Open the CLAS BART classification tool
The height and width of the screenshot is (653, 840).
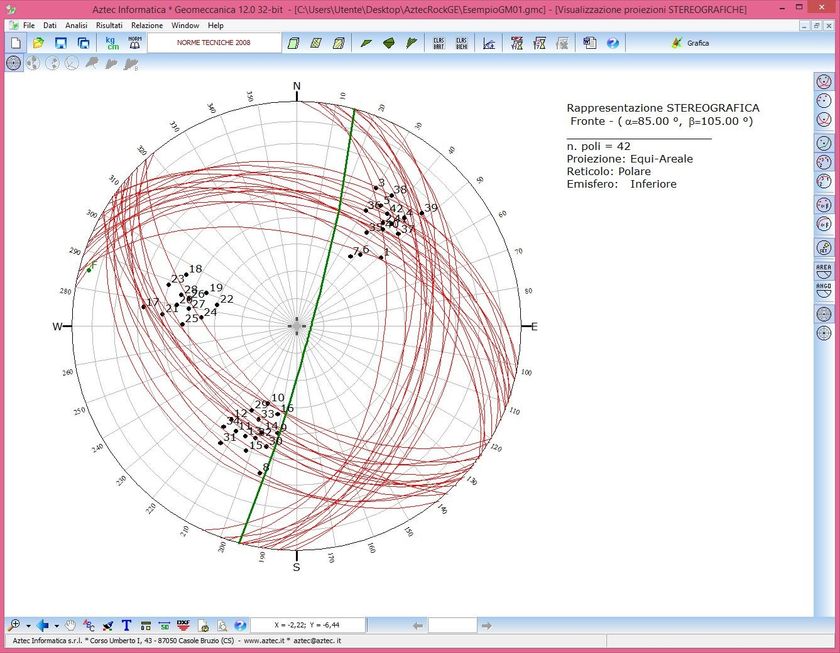[x=439, y=43]
